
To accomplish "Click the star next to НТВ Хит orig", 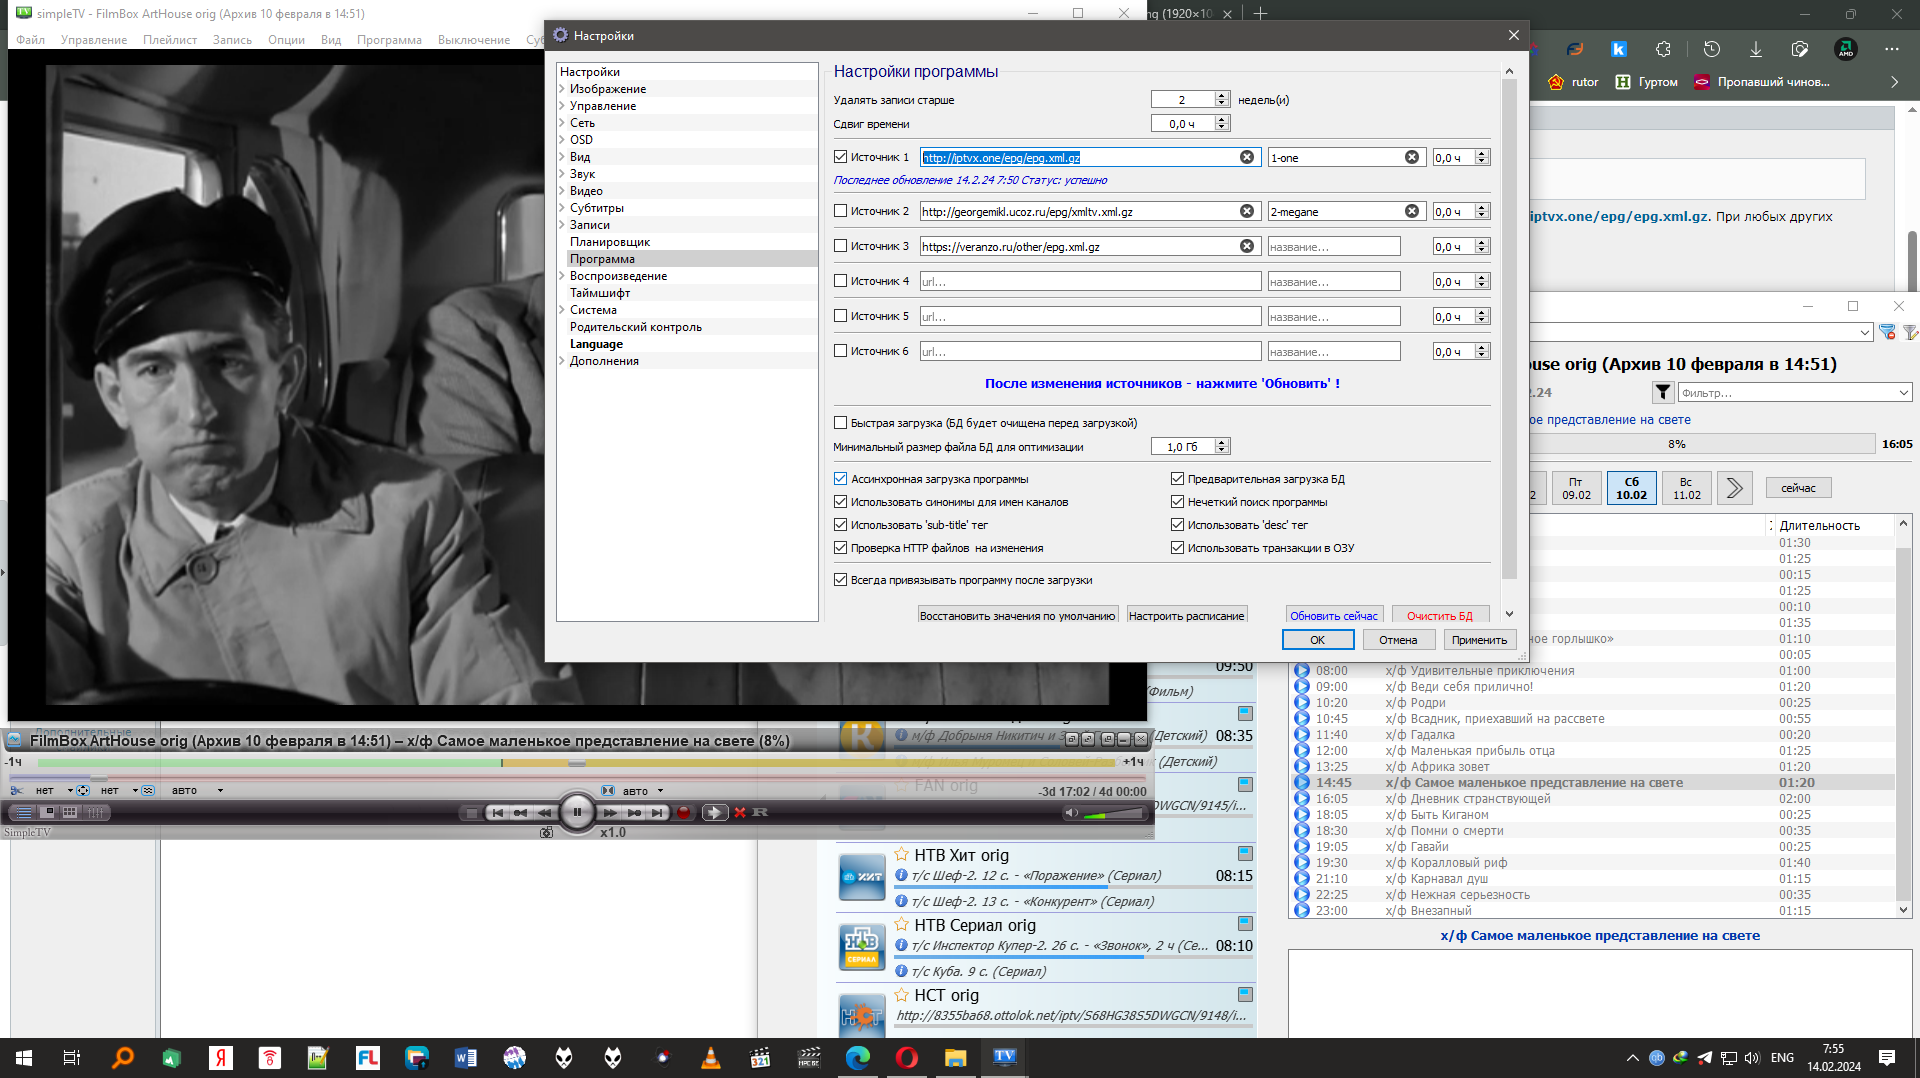I will (x=901, y=855).
